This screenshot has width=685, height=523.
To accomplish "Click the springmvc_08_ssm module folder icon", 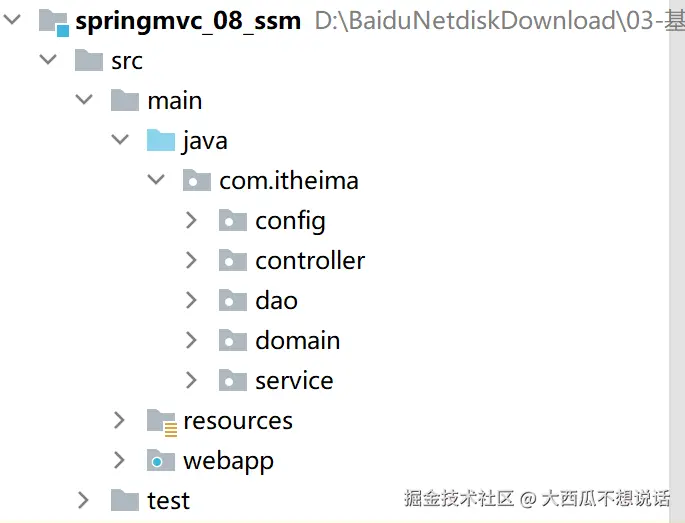I will 53,20.
